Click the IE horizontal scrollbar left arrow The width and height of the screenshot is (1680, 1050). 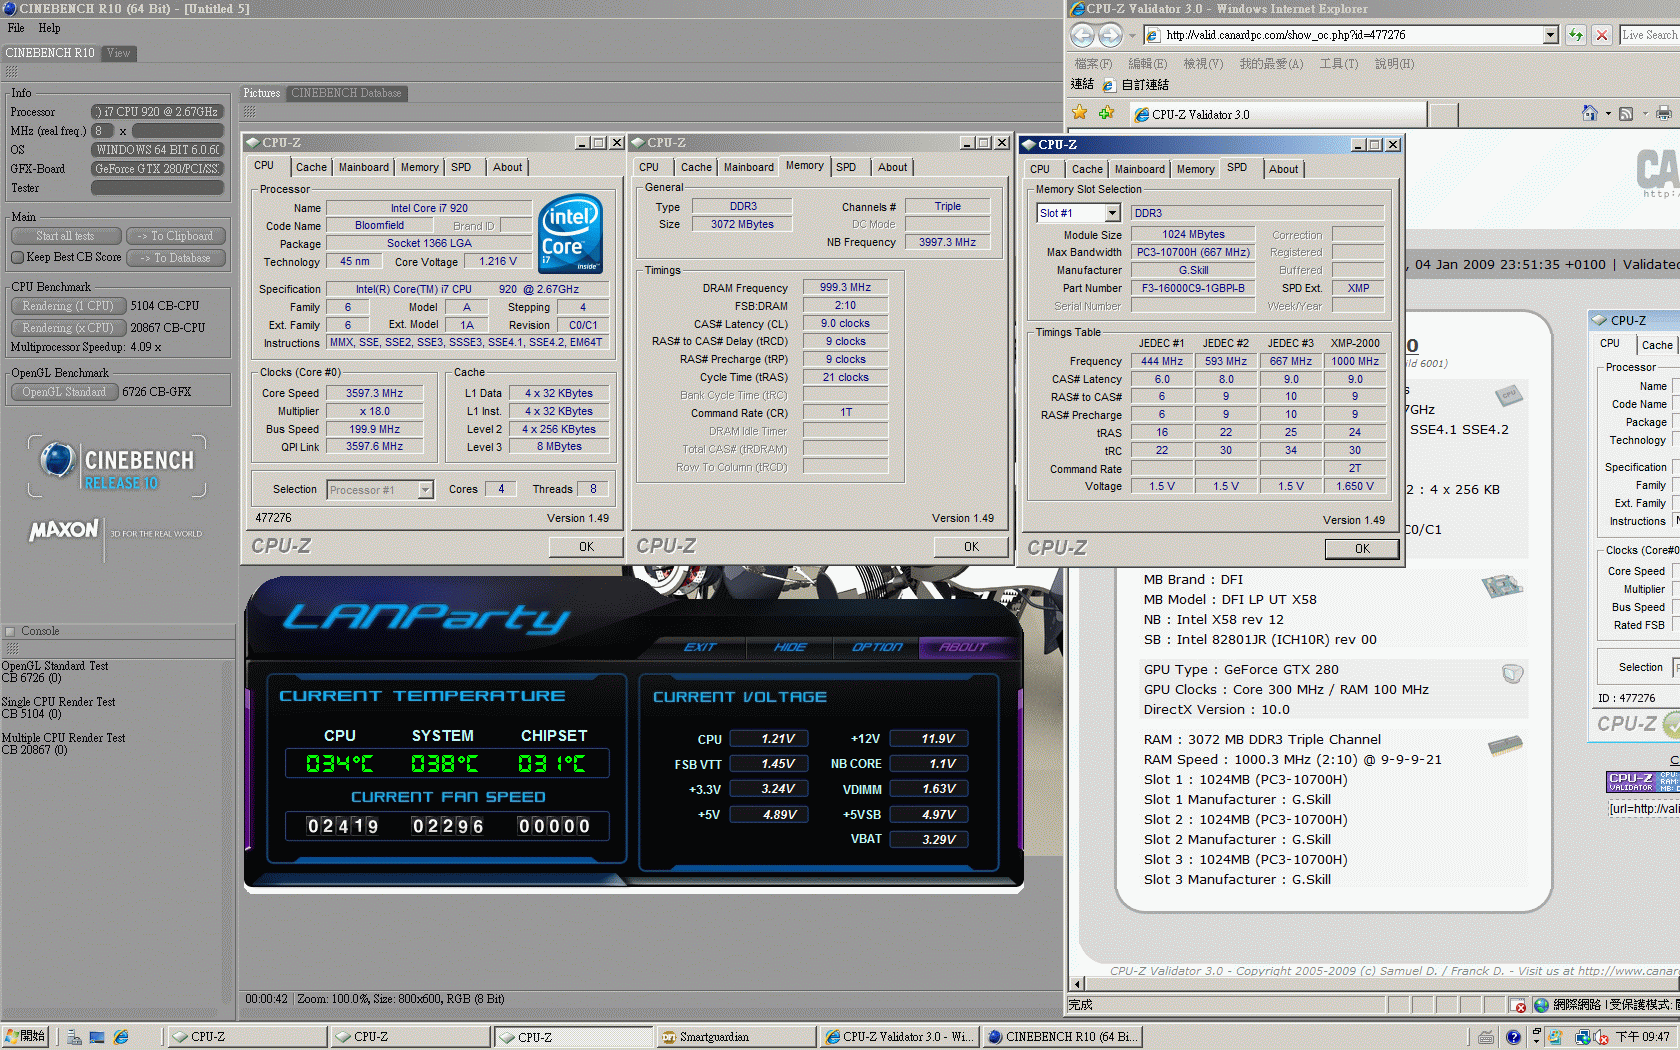1077,984
